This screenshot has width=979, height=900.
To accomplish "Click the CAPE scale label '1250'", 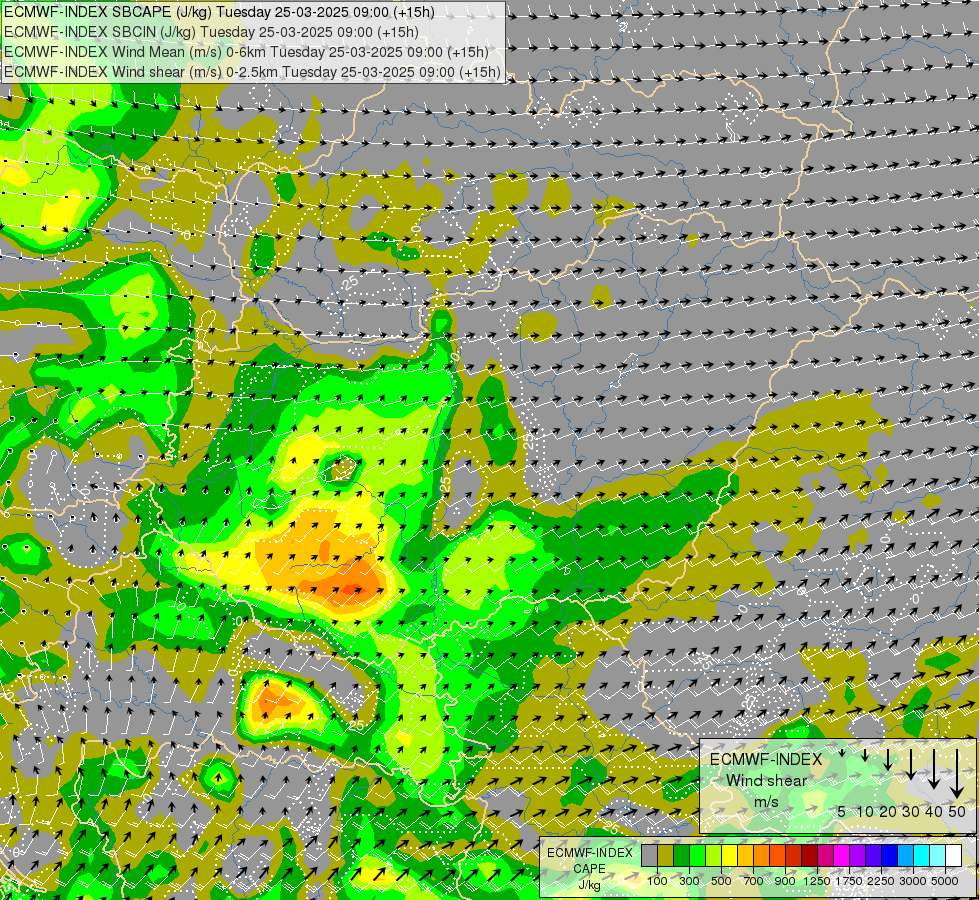I will (x=817, y=881).
